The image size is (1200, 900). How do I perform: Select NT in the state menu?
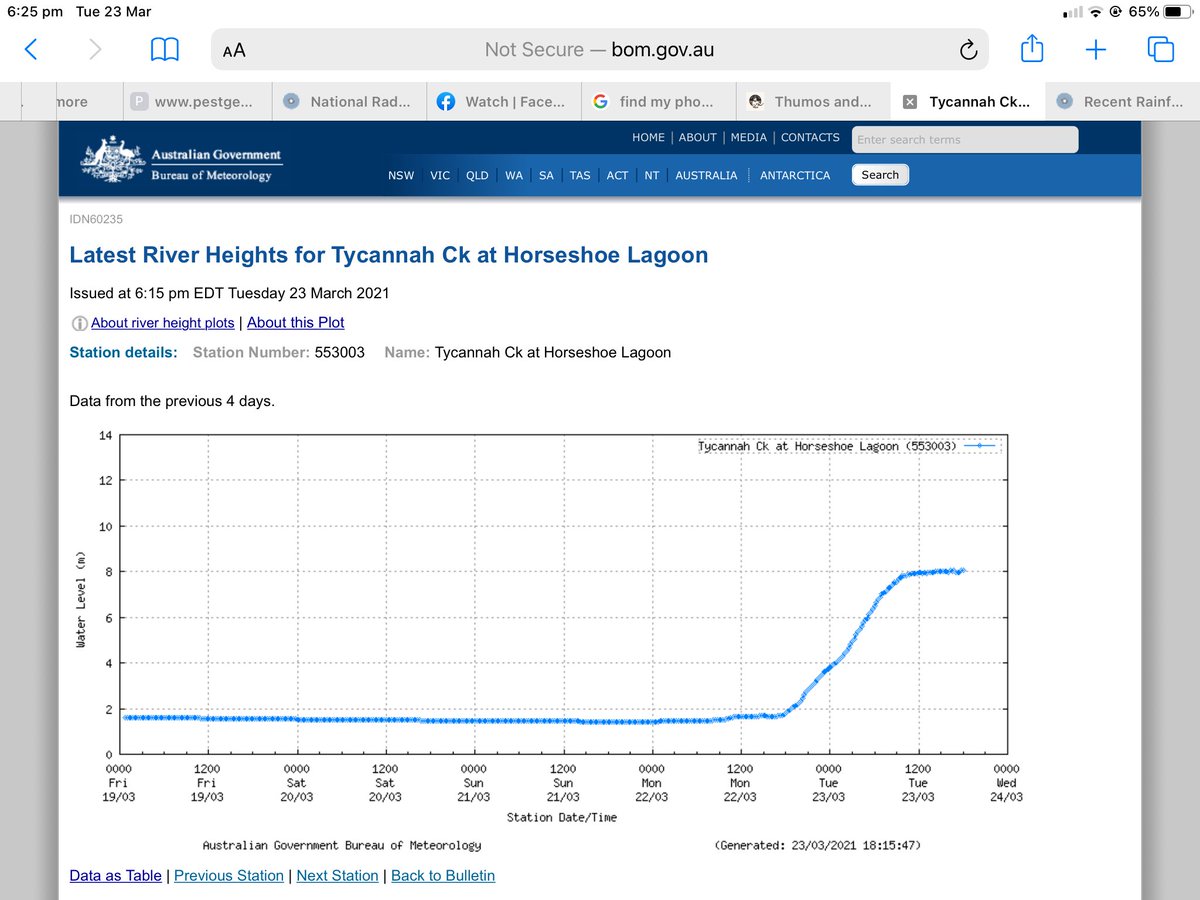click(652, 175)
